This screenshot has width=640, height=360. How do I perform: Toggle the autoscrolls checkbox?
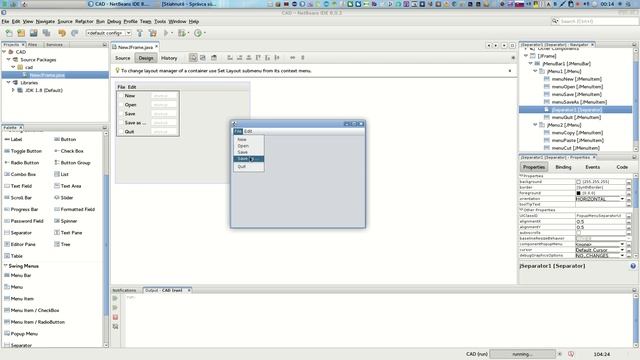578,233
